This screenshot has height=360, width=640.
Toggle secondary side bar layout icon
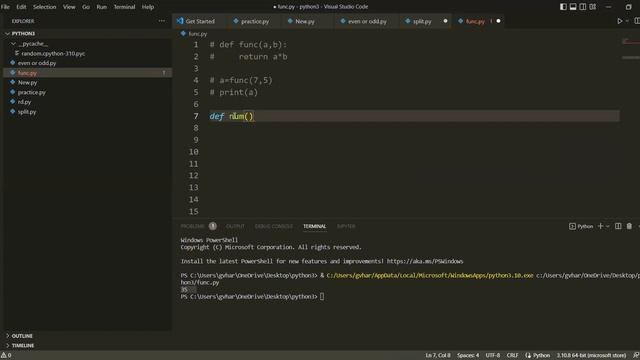pyautogui.click(x=583, y=7)
